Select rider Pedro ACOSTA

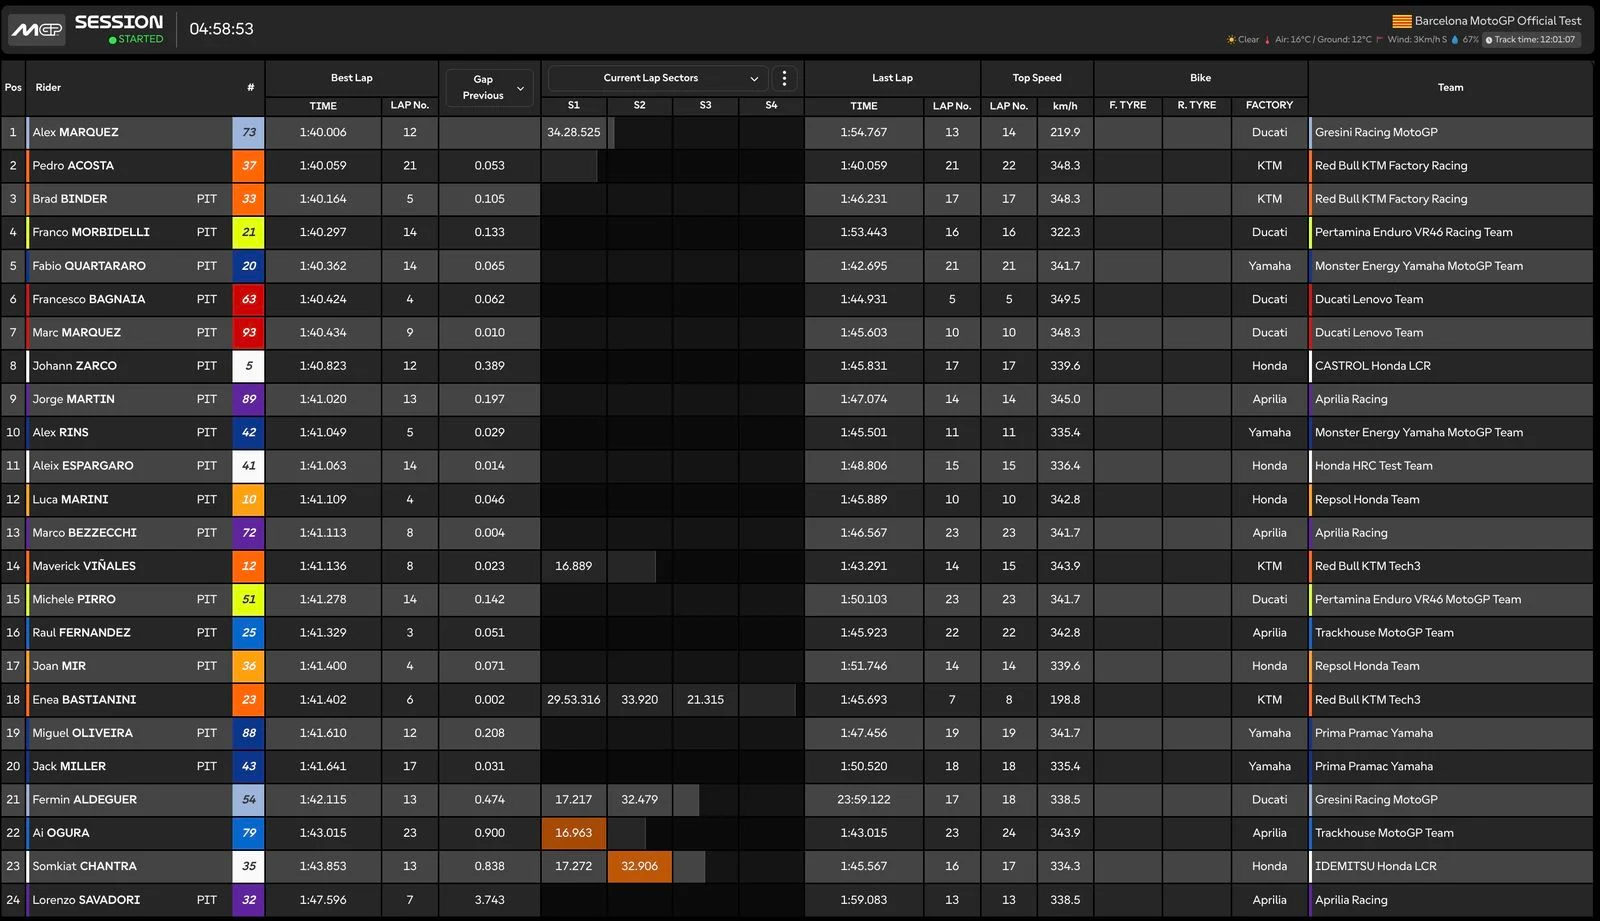tap(73, 165)
